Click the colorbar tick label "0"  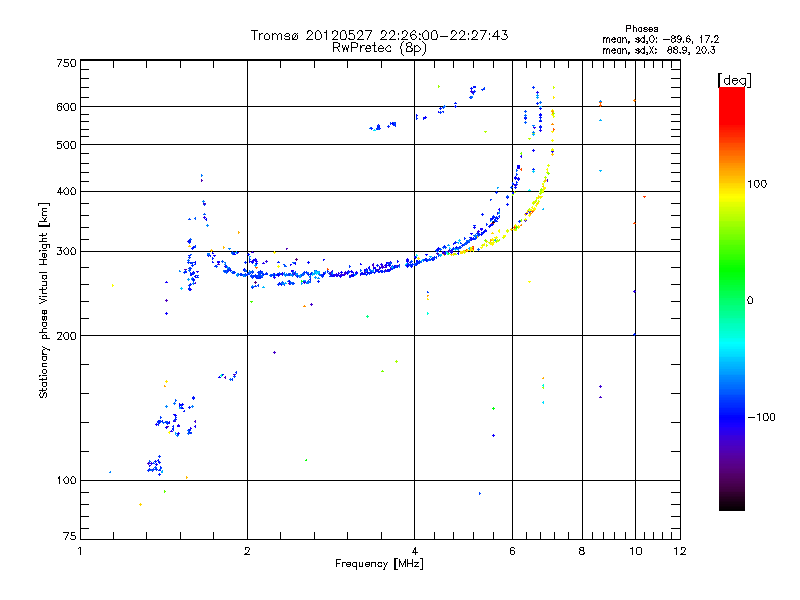point(750,300)
